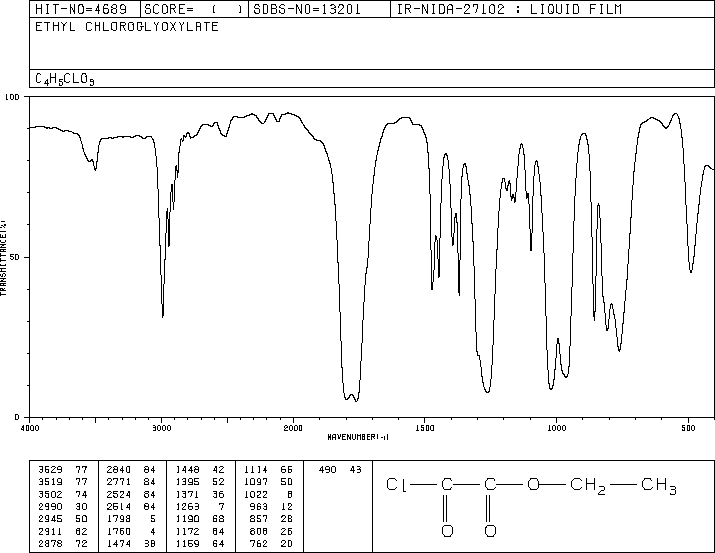Image resolution: width=715 pixels, height=553 pixels.
Task: Click the peak table value '1760'
Action: [x=118, y=532]
